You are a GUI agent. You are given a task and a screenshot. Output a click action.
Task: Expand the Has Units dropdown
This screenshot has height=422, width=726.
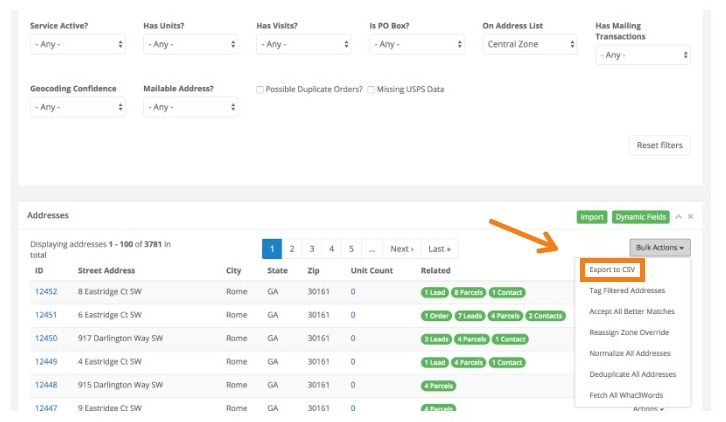[x=190, y=44]
